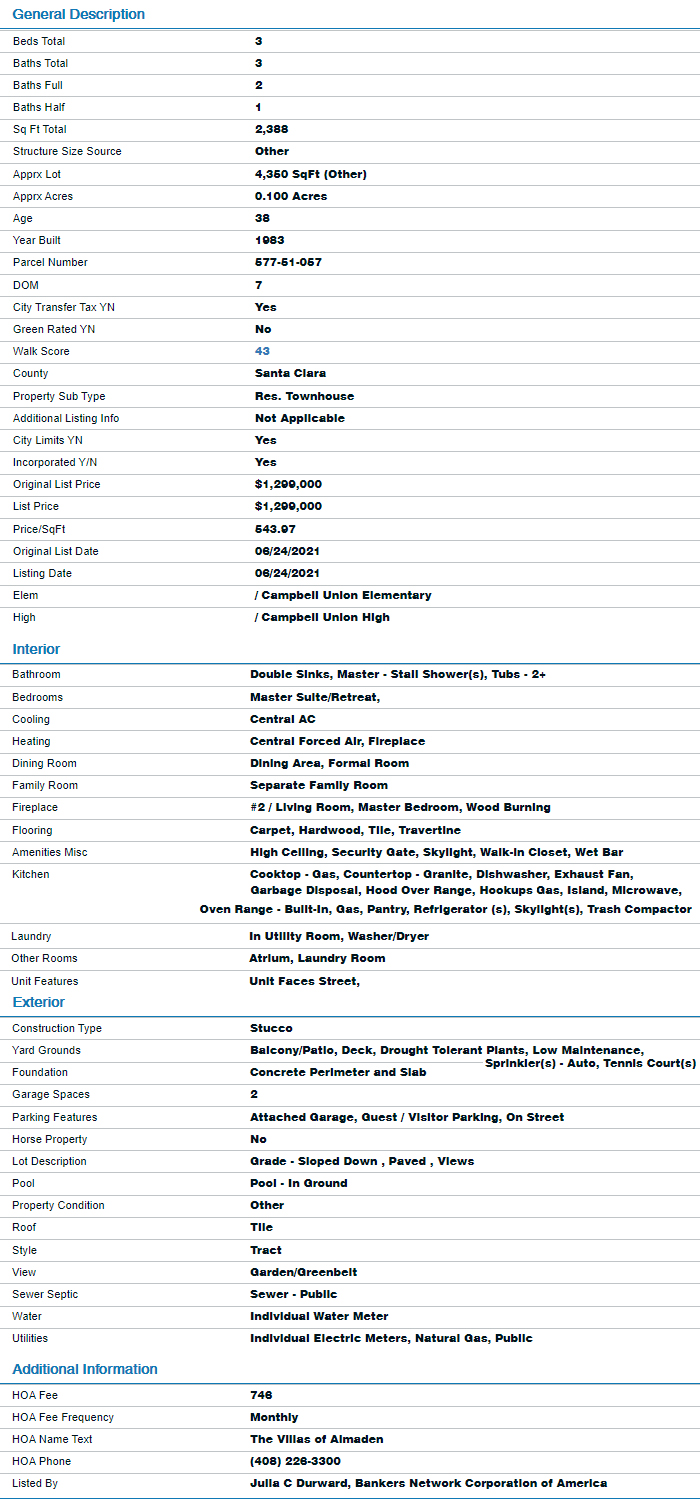Image resolution: width=700 pixels, height=1499 pixels.
Task: Select Cooling value Central AC
Action: click(x=283, y=719)
